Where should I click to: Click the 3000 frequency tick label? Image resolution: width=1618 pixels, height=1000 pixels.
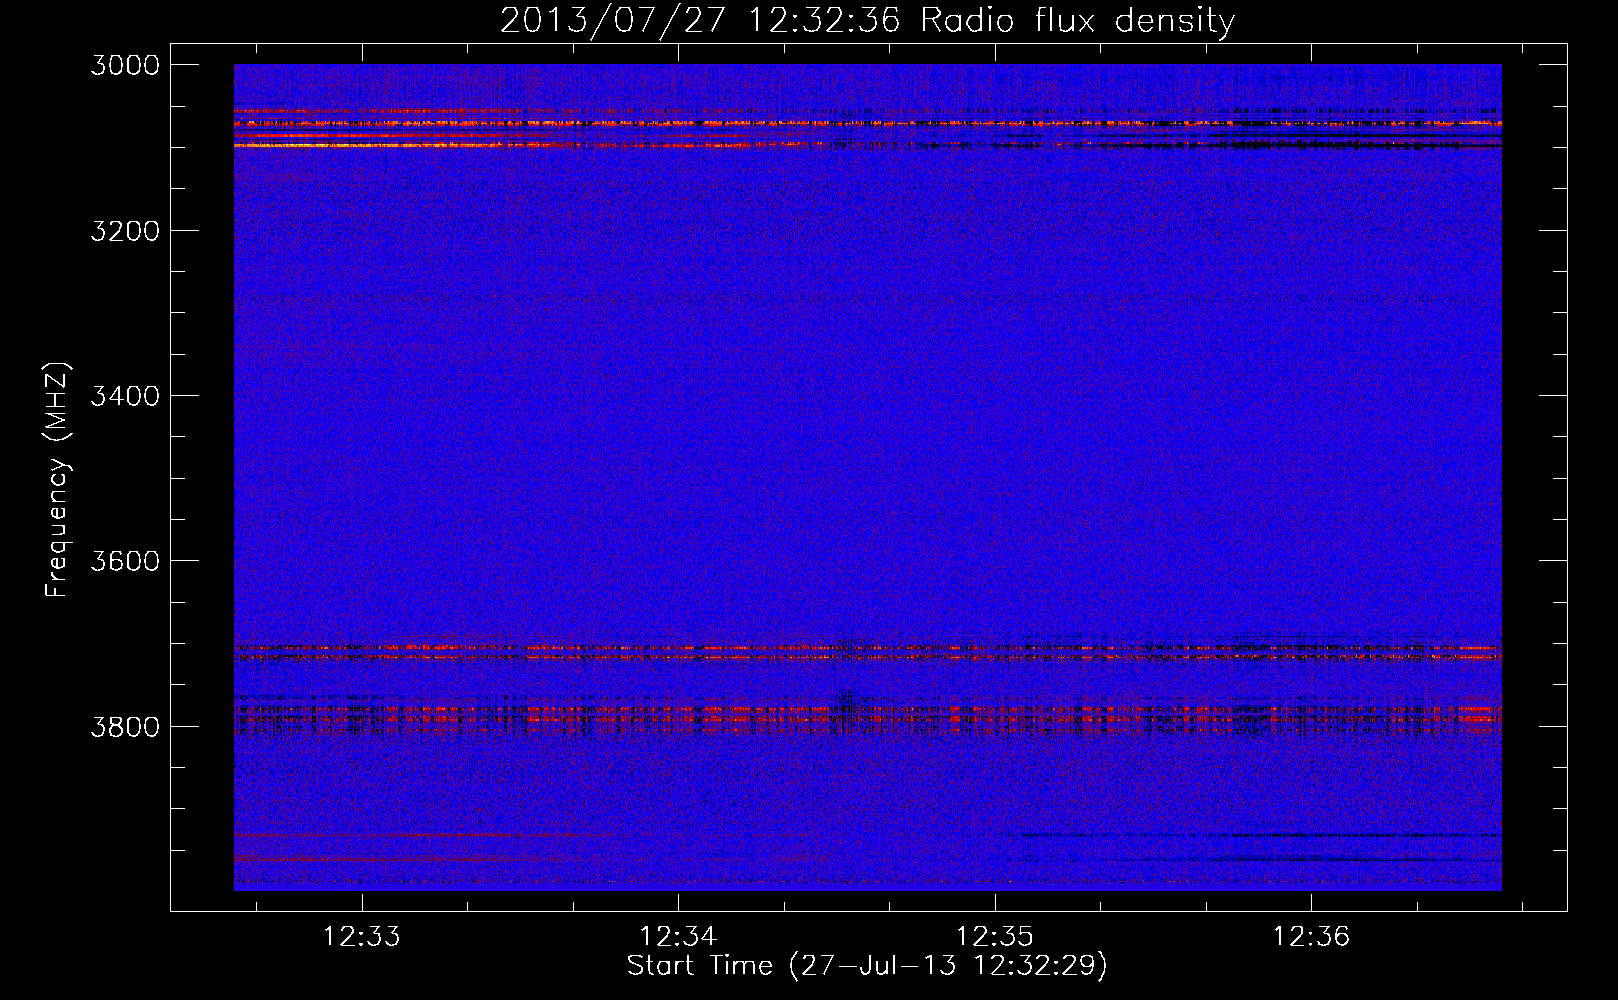[x=125, y=65]
